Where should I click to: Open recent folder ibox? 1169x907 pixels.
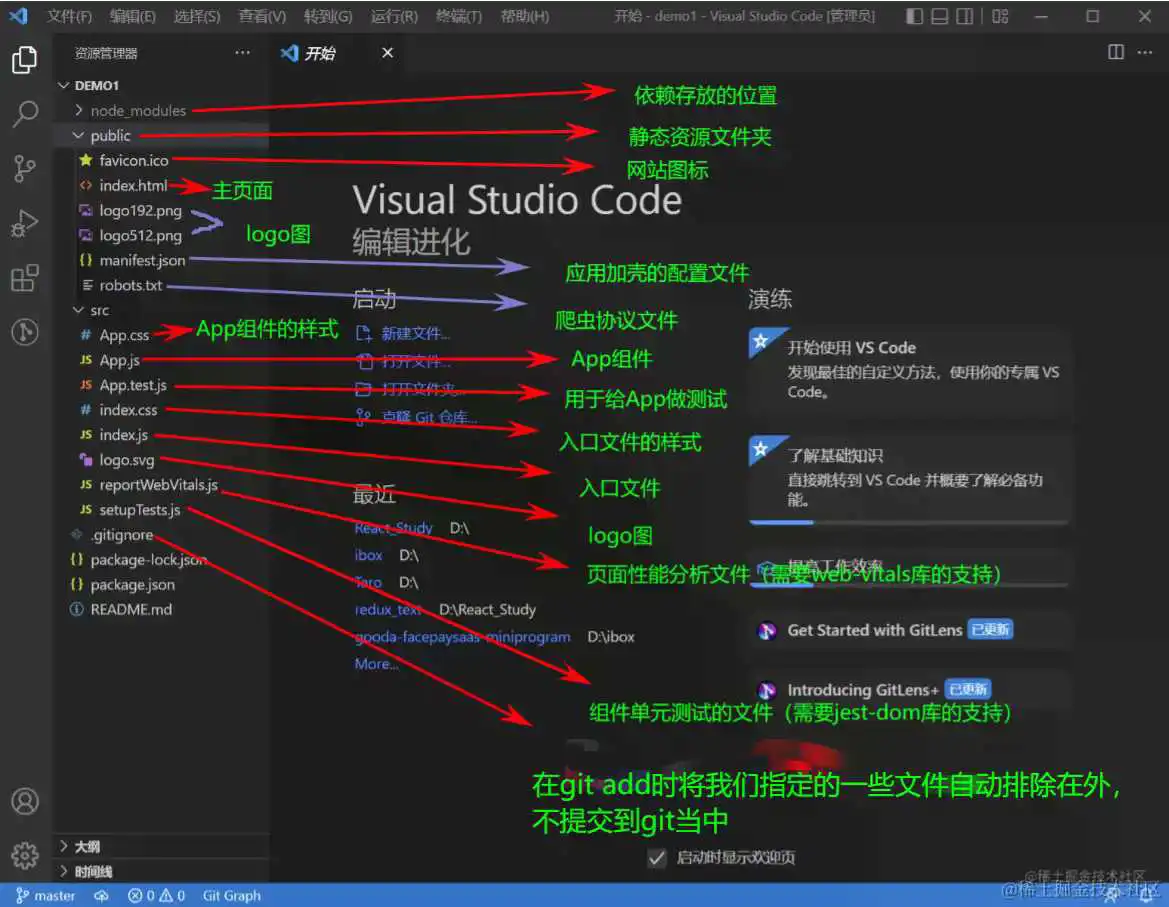[x=368, y=555]
